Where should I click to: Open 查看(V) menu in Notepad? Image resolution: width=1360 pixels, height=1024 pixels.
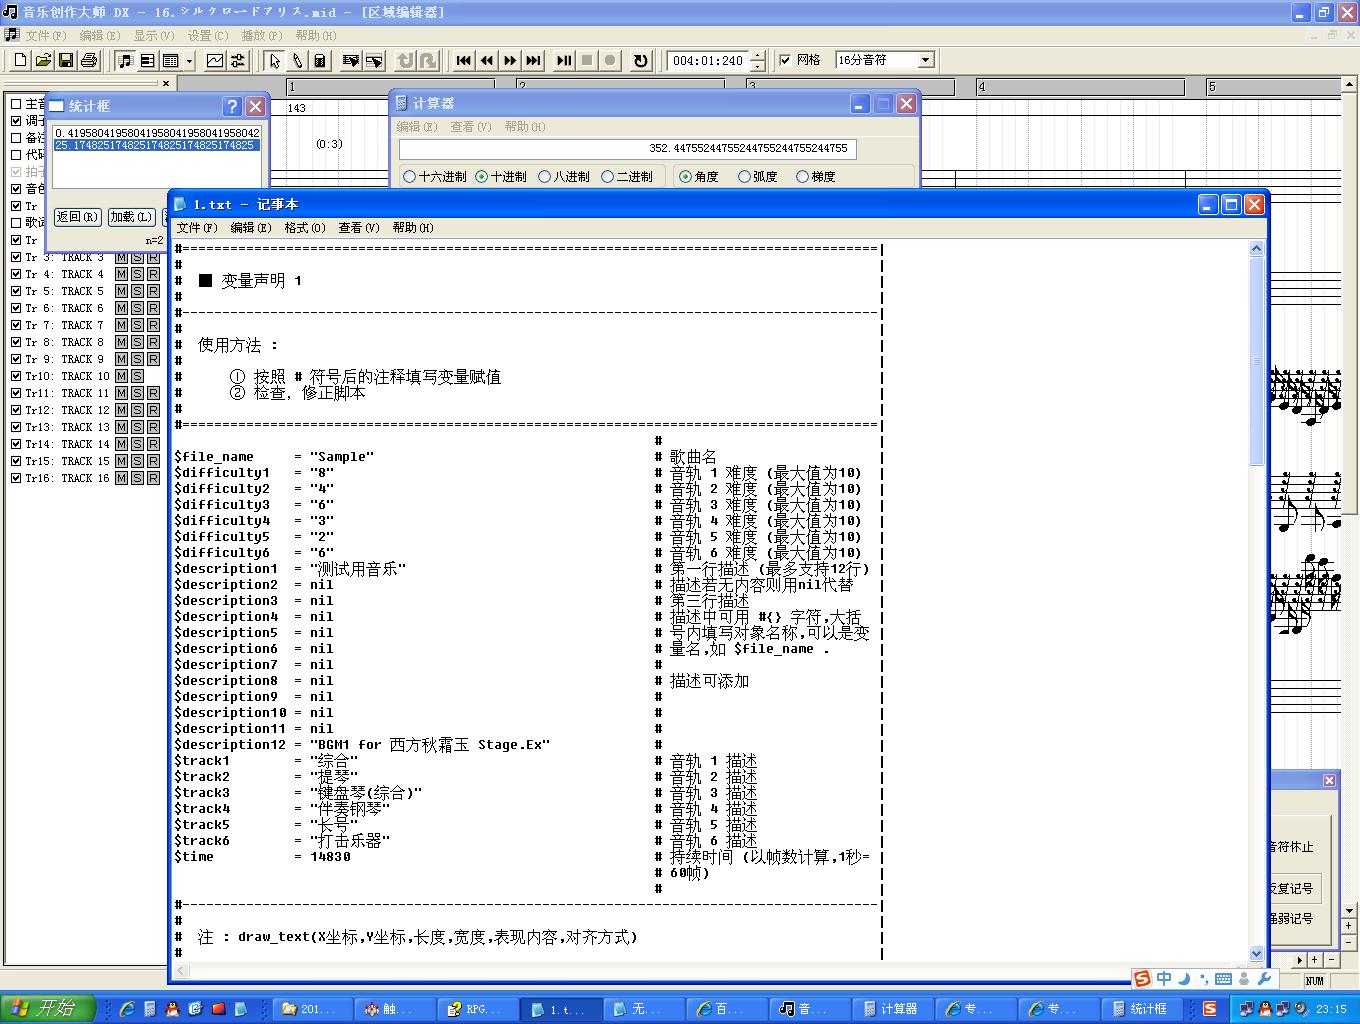click(358, 228)
